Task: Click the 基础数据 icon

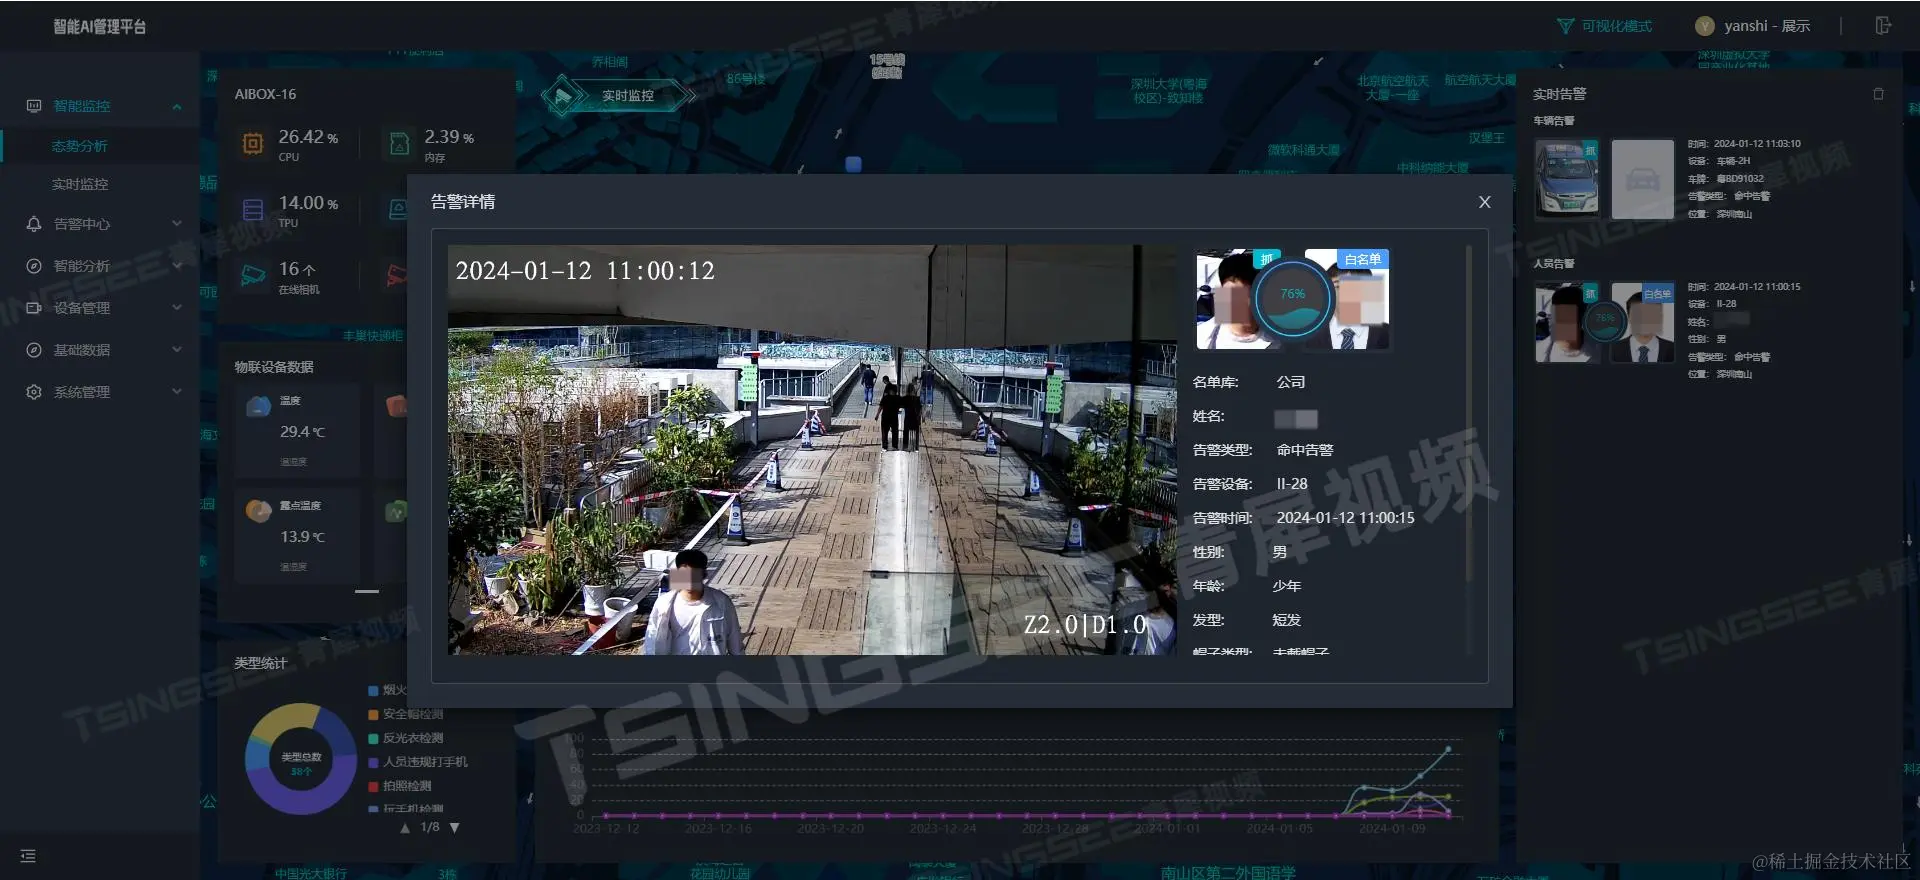Action: [34, 350]
